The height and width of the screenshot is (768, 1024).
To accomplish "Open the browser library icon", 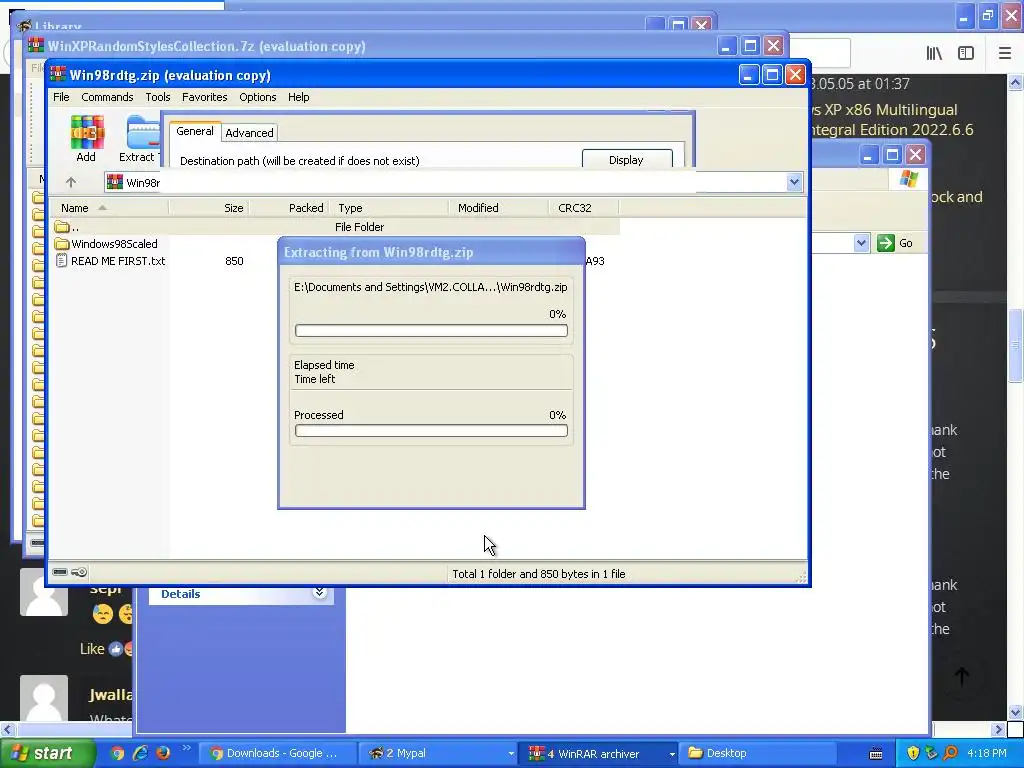I will pyautogui.click(x=935, y=53).
